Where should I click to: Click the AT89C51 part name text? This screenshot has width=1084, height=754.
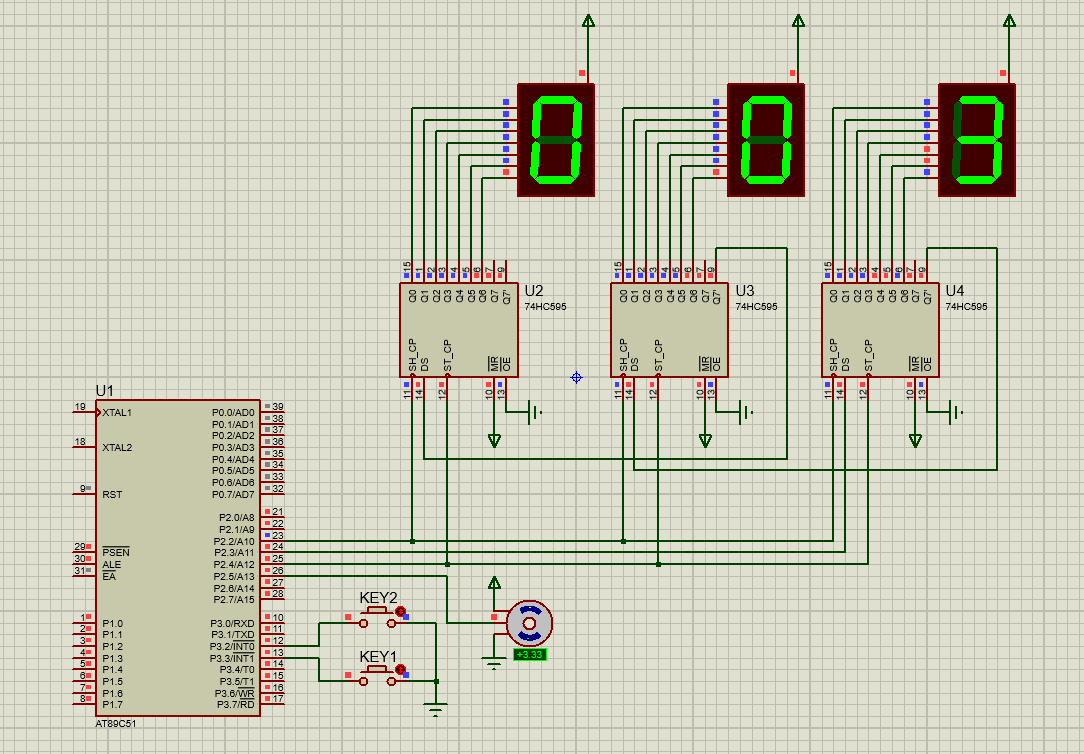point(115,724)
